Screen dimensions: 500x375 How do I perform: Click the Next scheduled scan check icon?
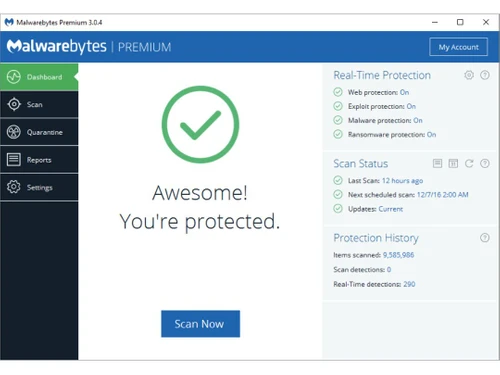(338, 194)
